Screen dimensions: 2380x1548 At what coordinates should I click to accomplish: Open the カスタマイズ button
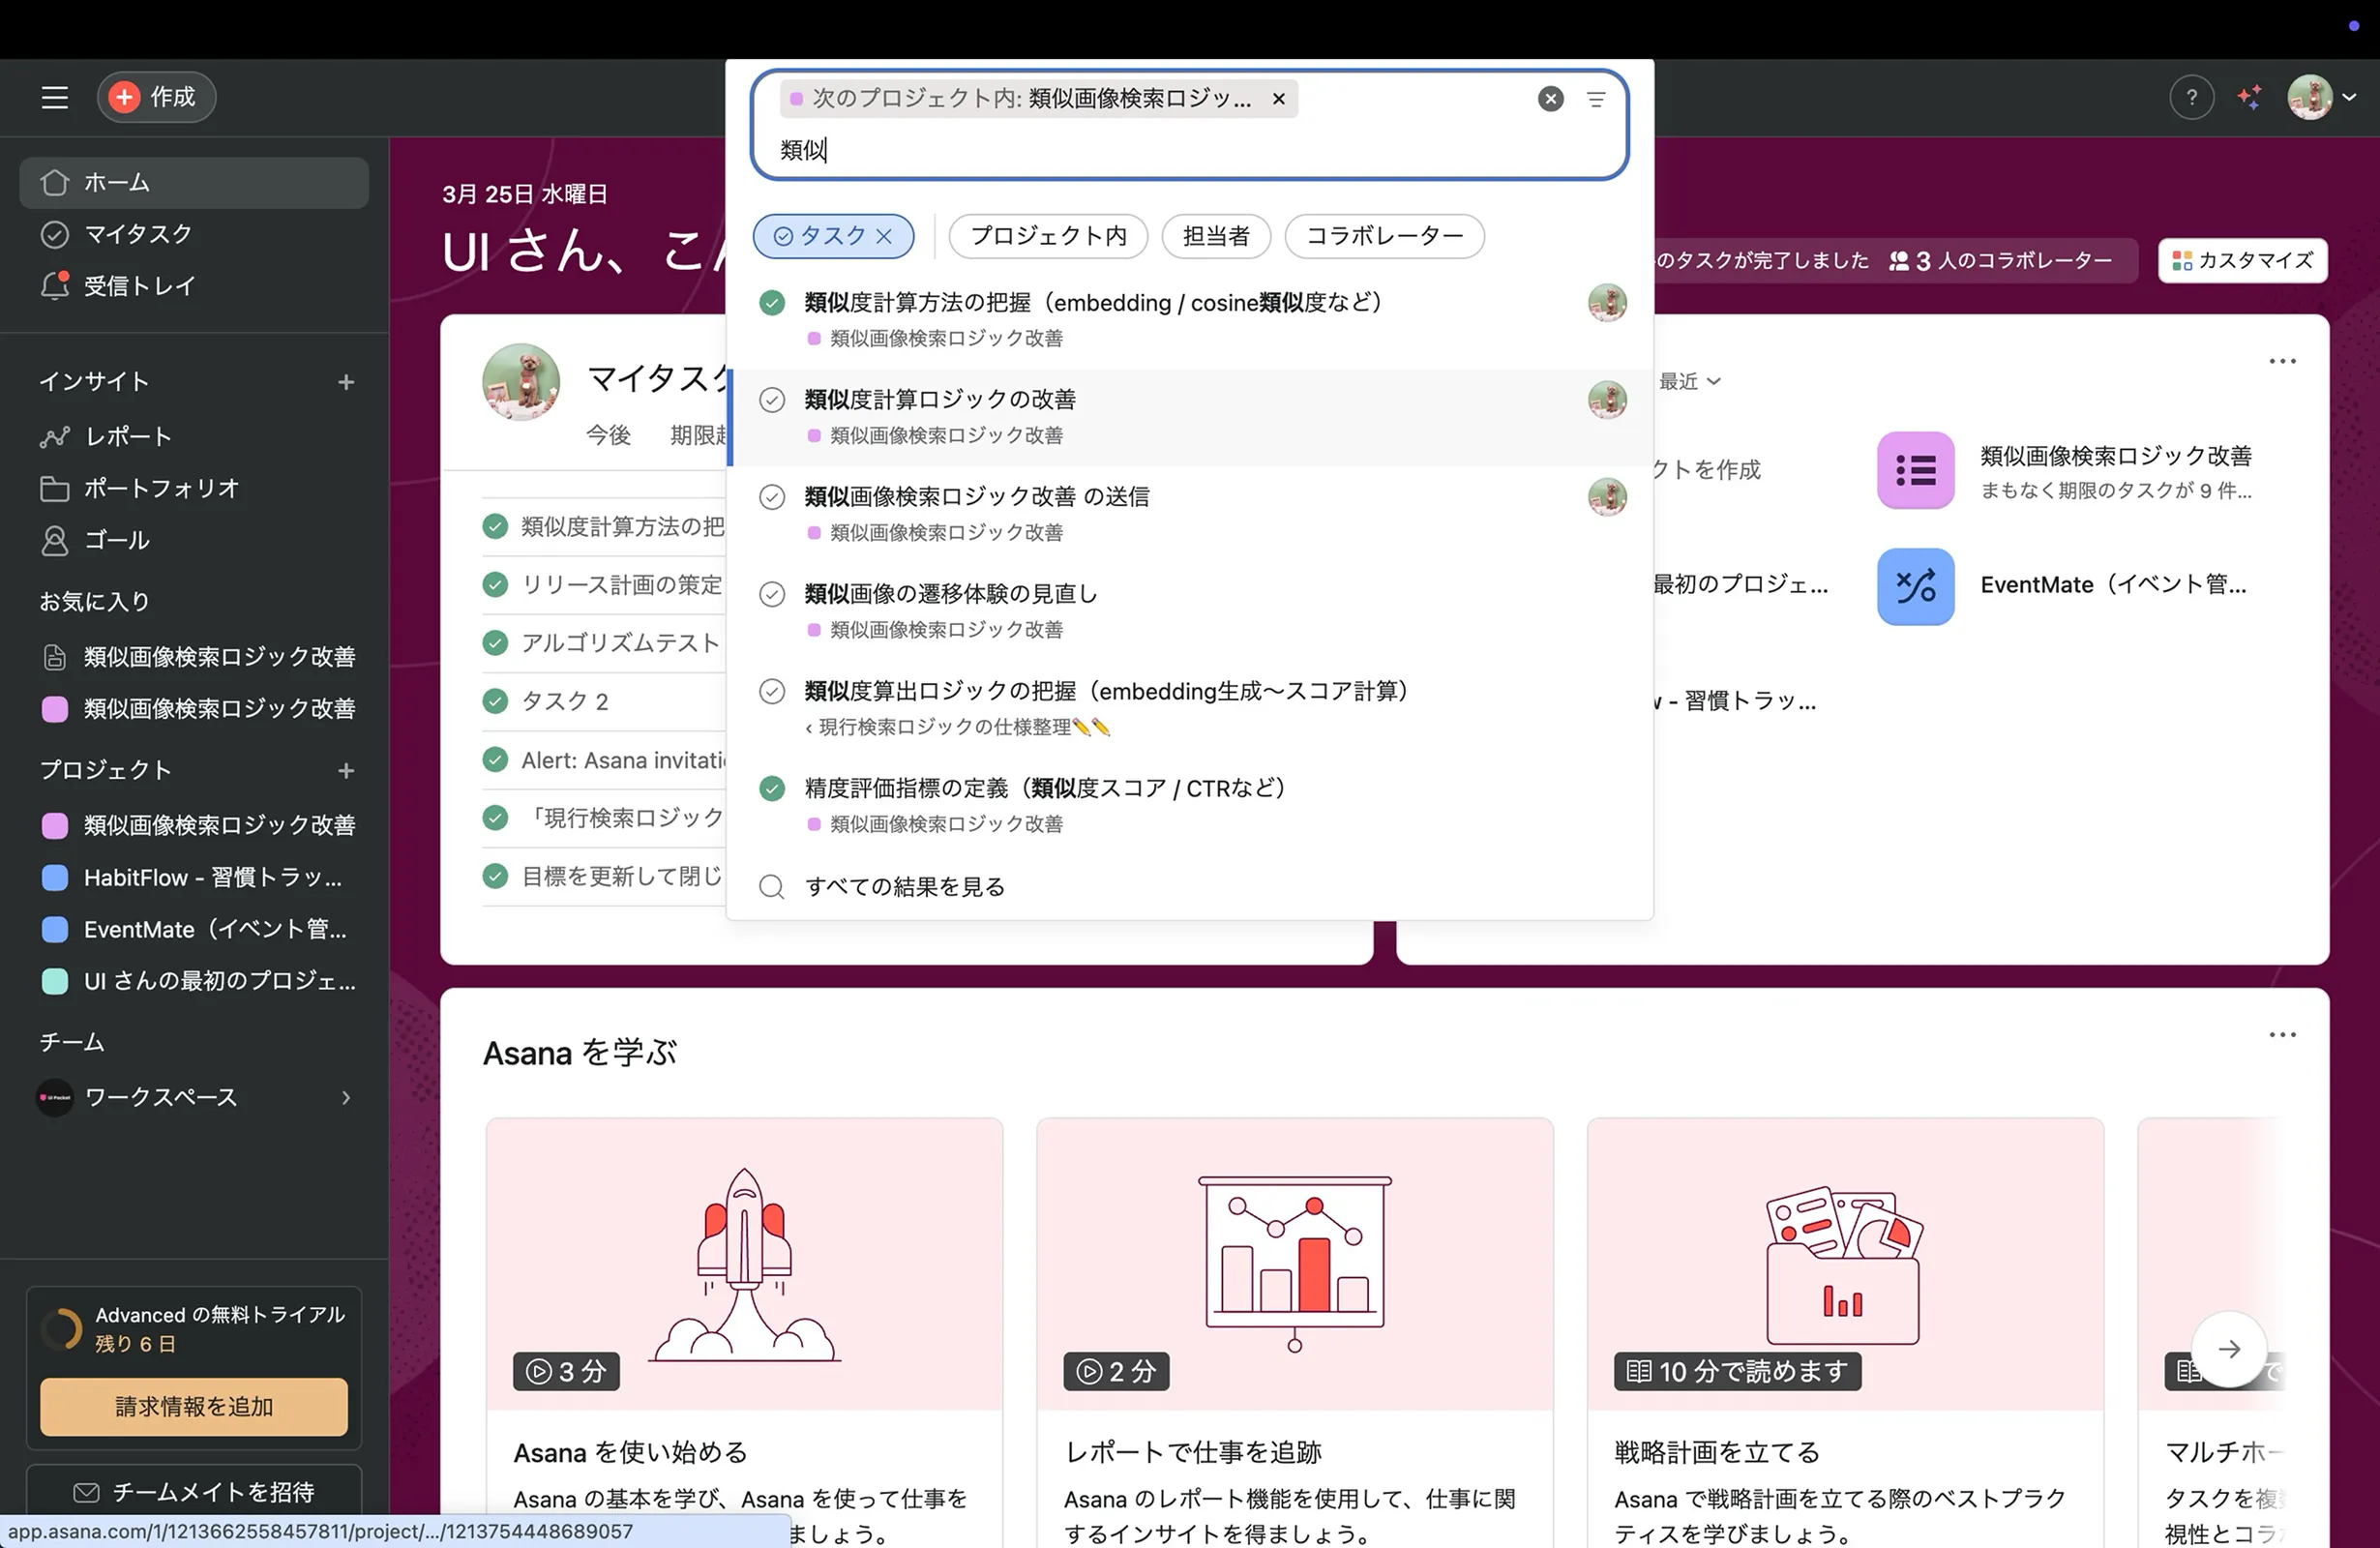click(x=2242, y=261)
